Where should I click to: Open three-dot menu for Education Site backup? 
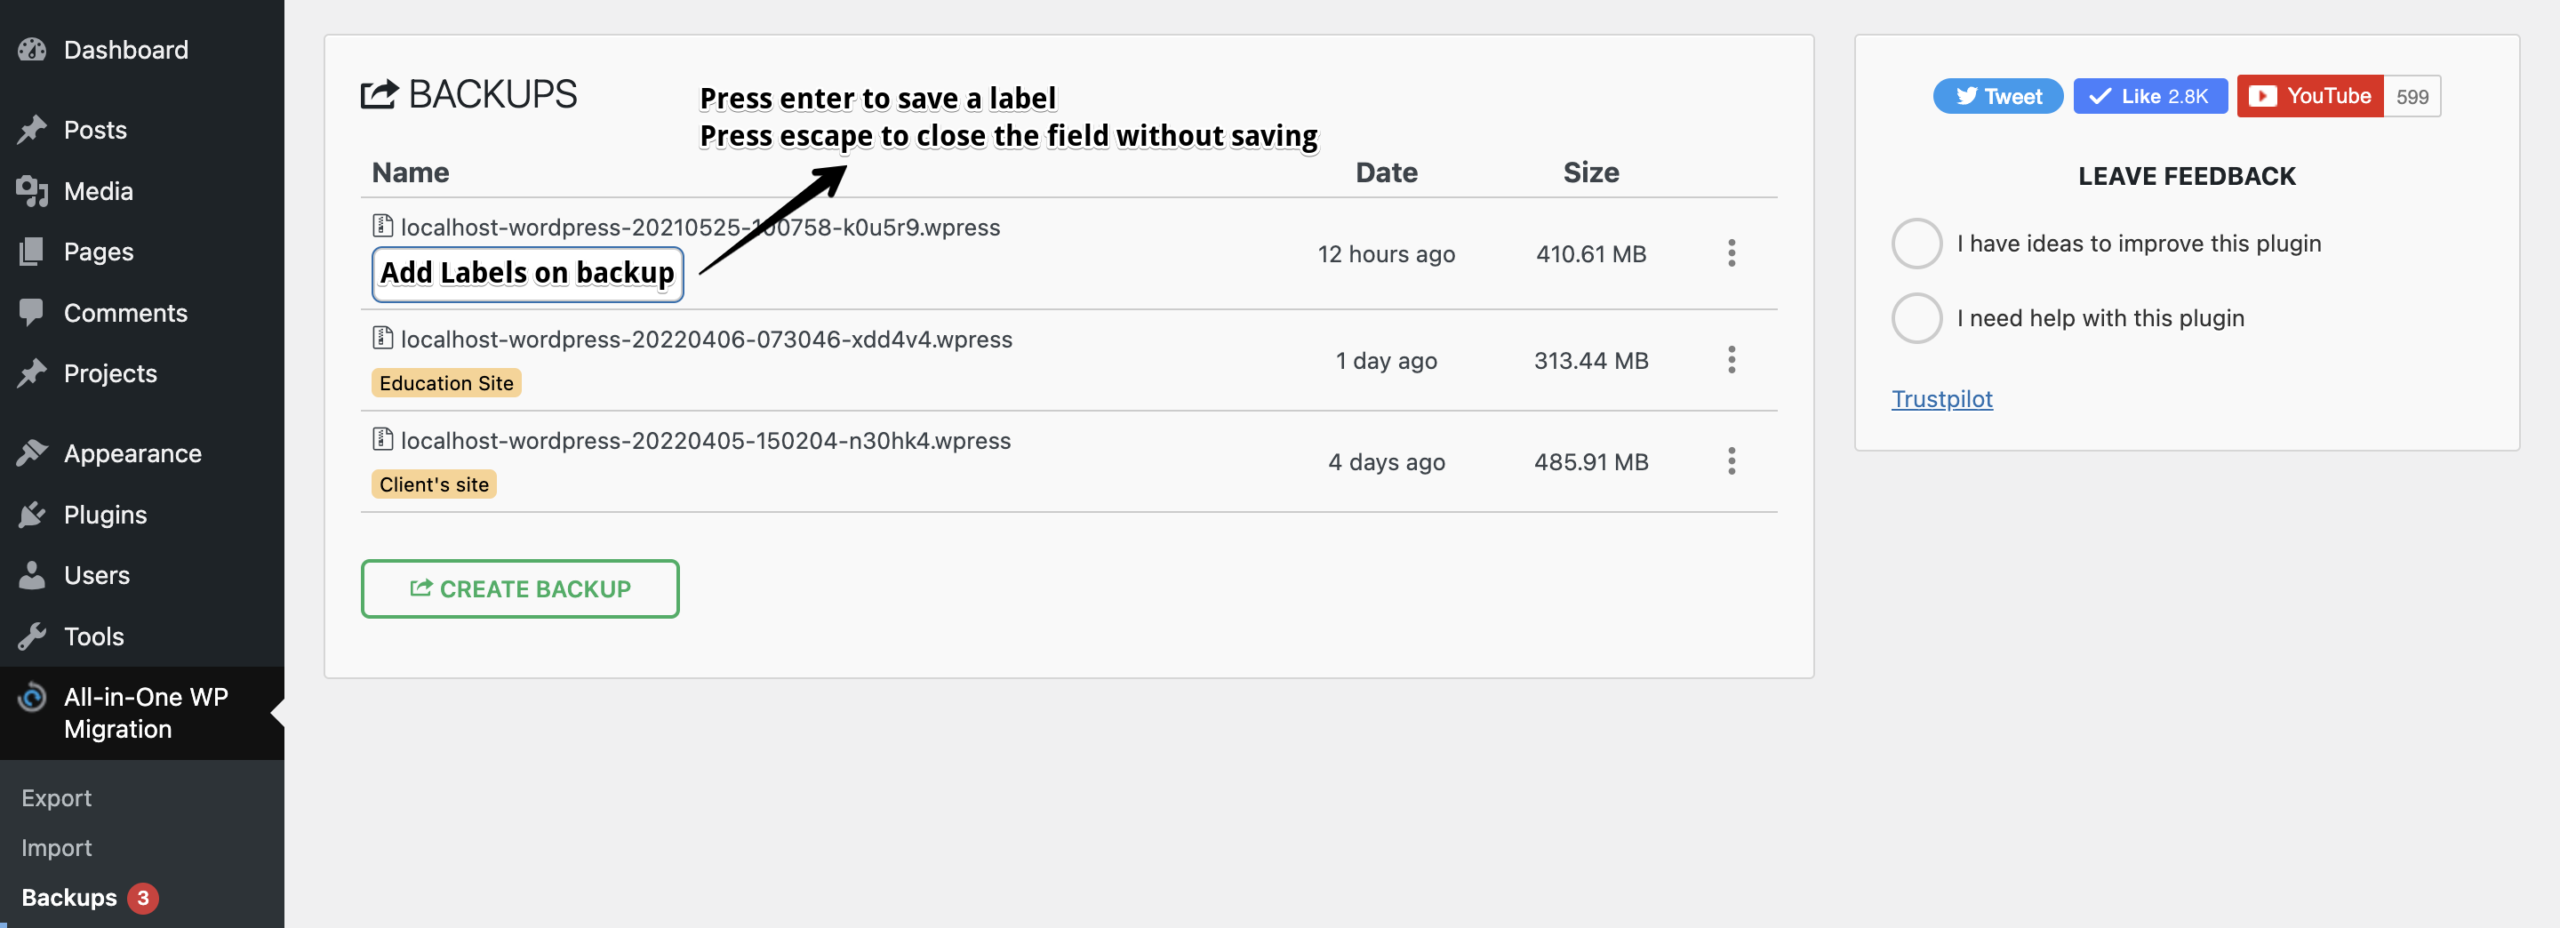[x=1731, y=360]
